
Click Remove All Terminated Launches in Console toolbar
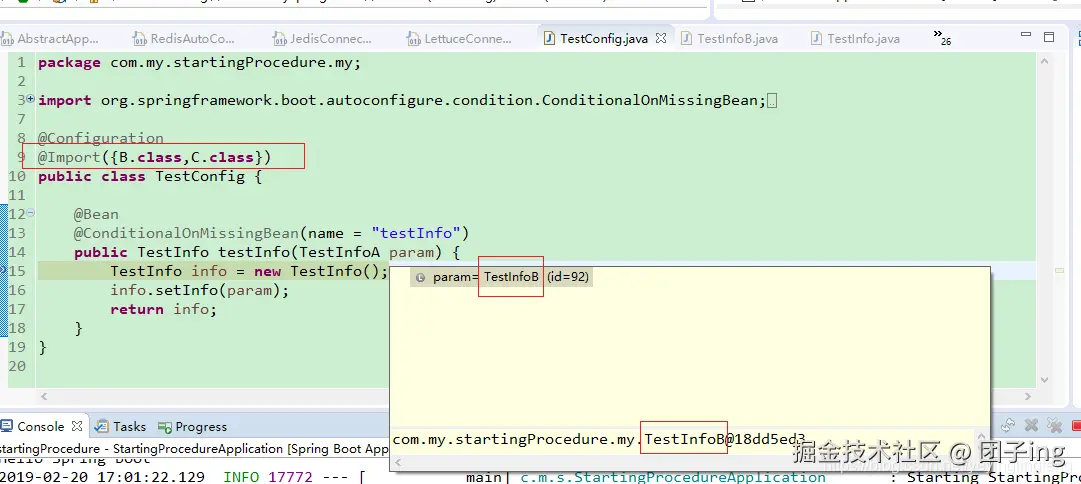click(1053, 425)
